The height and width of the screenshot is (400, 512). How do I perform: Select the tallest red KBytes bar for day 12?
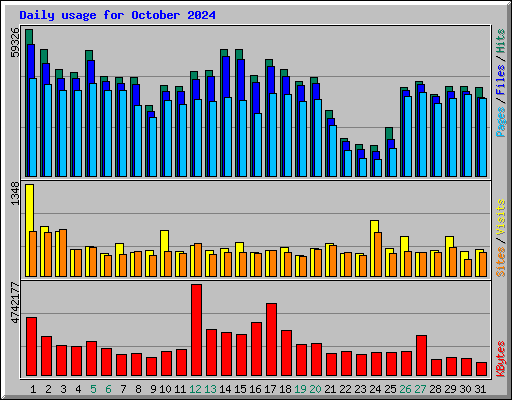[196, 330]
